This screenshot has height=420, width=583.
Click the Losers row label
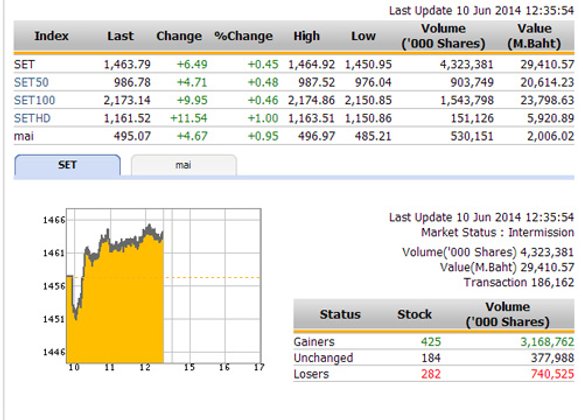click(x=311, y=374)
